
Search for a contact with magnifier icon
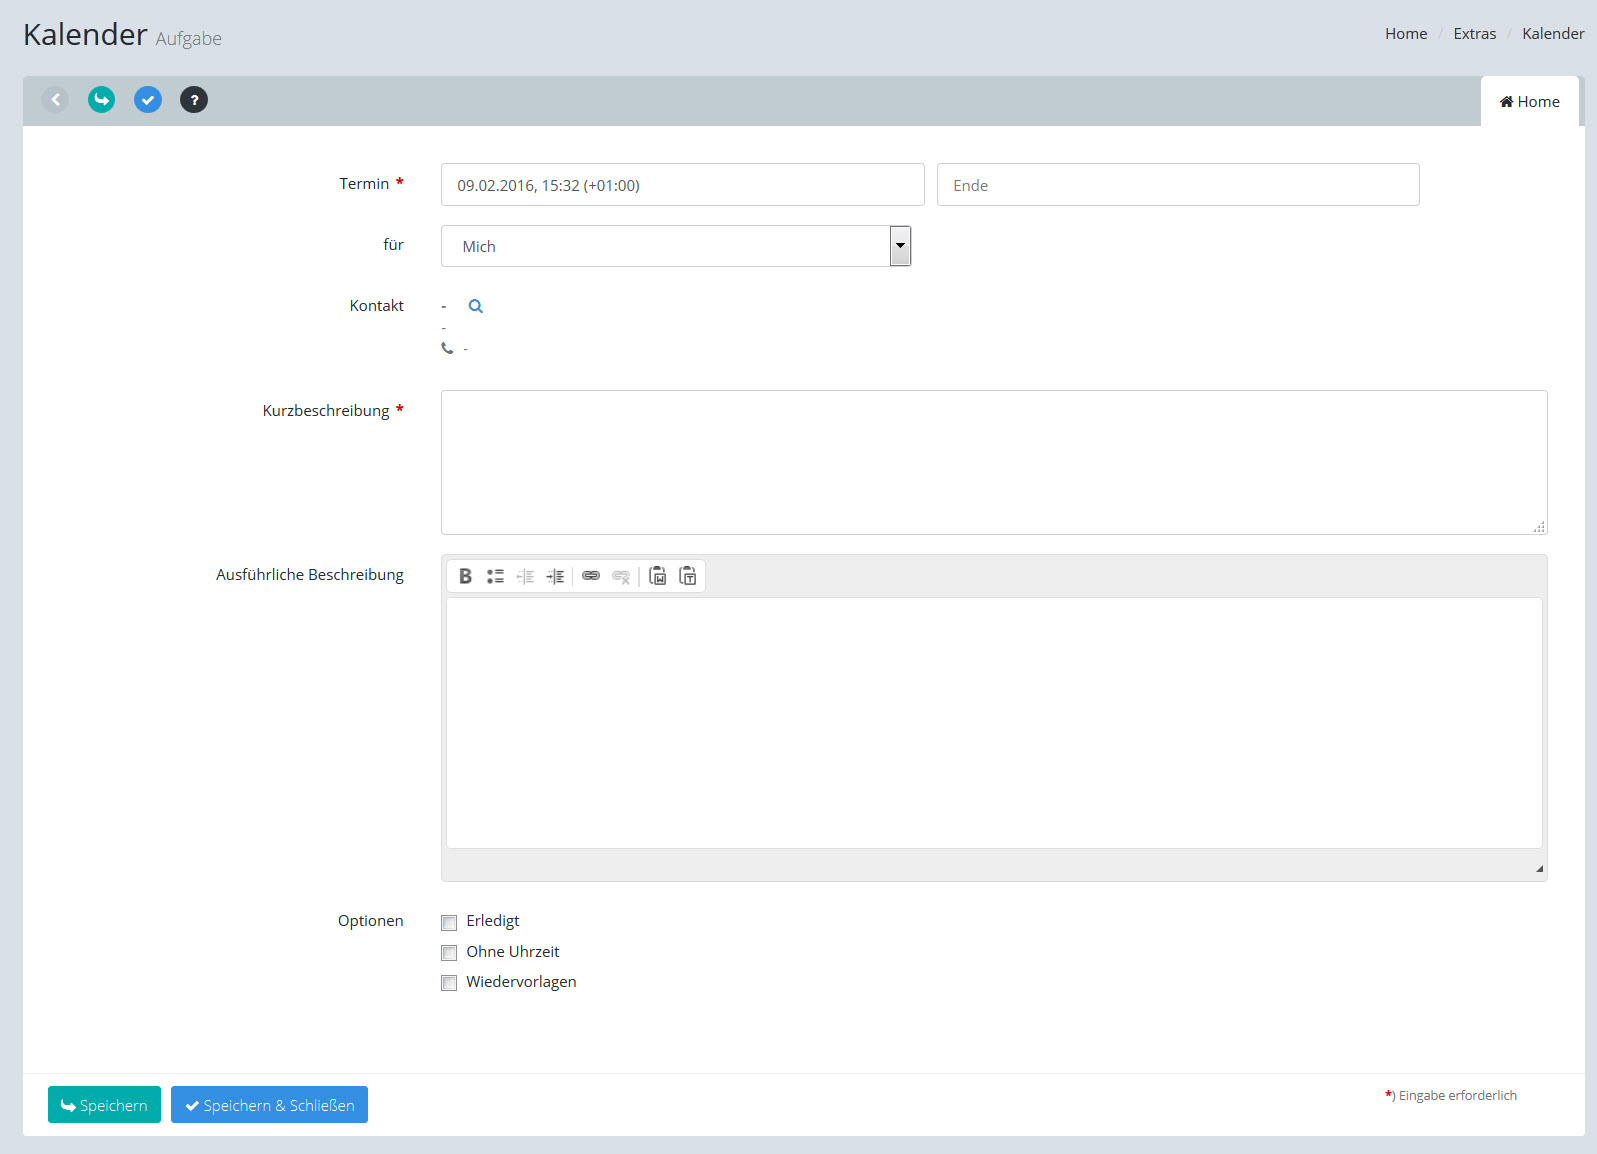476,307
